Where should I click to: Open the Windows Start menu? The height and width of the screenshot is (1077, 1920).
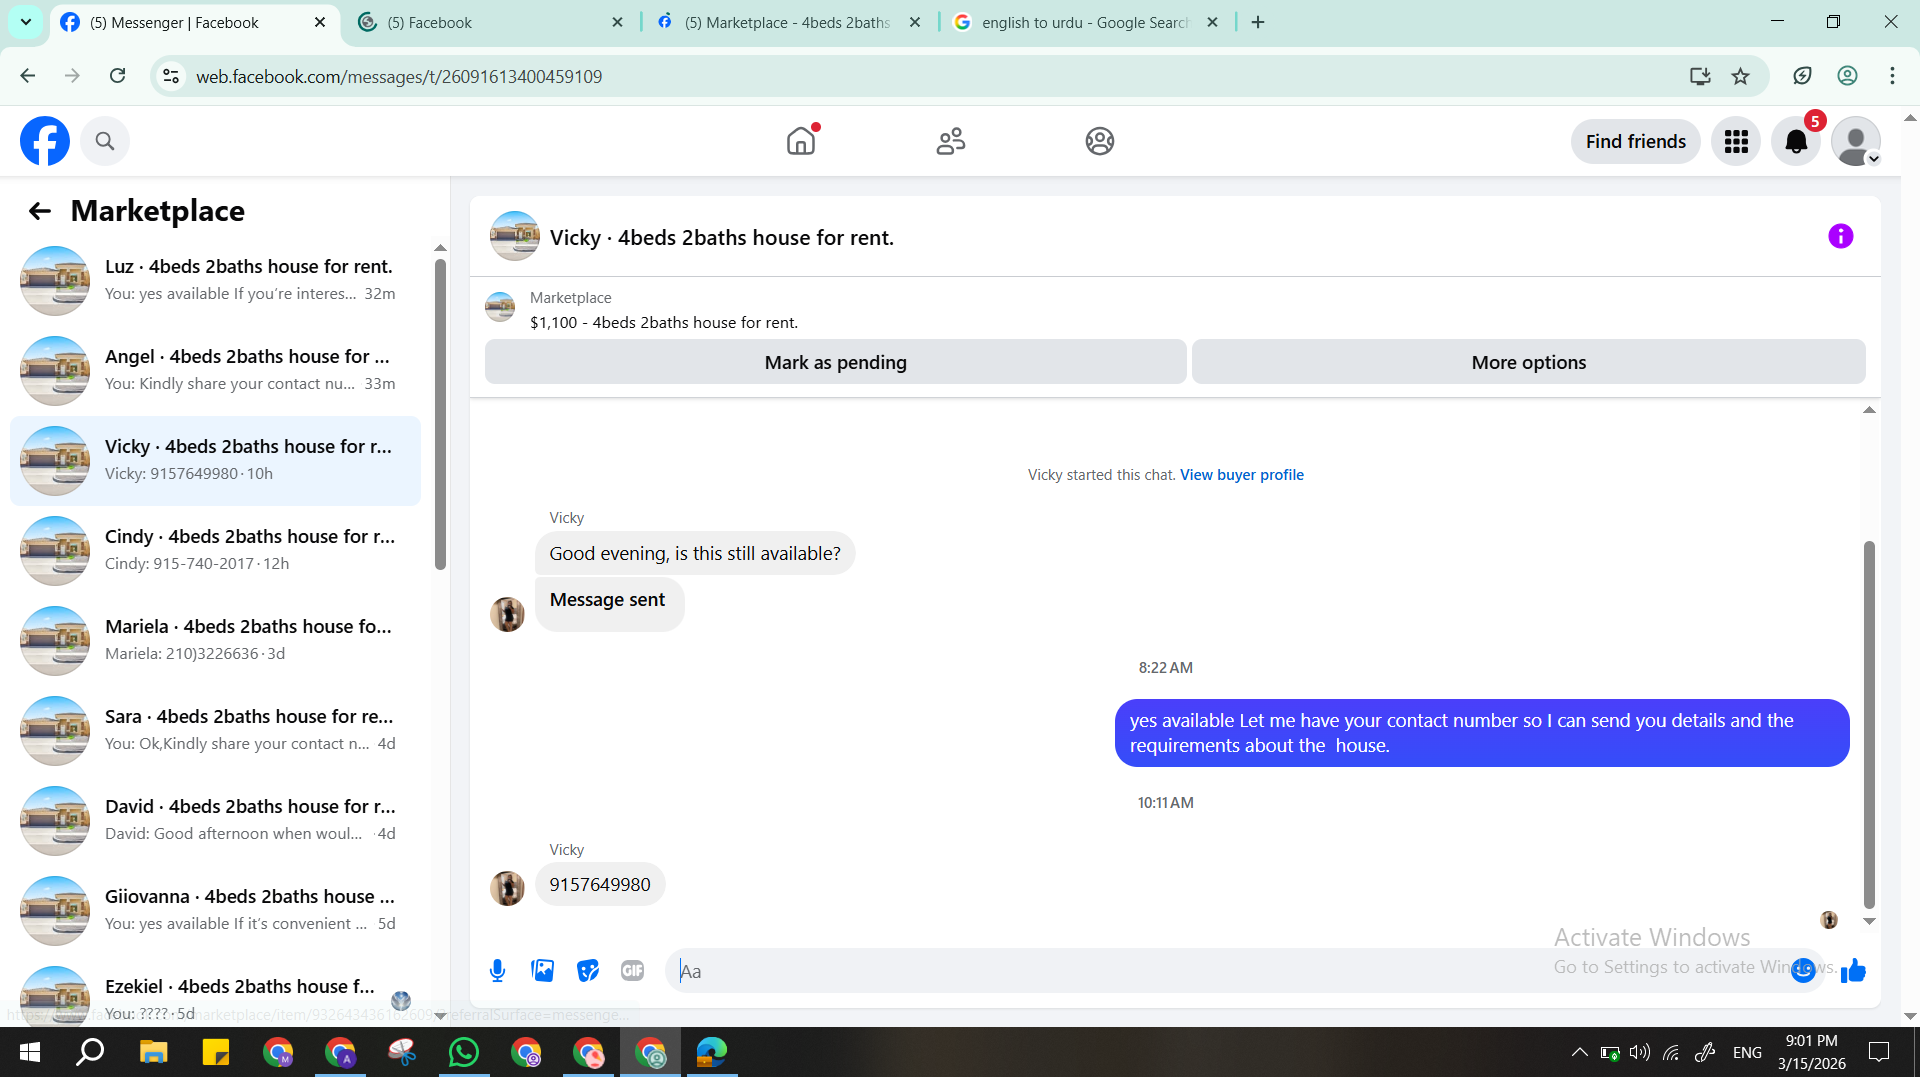click(29, 1052)
